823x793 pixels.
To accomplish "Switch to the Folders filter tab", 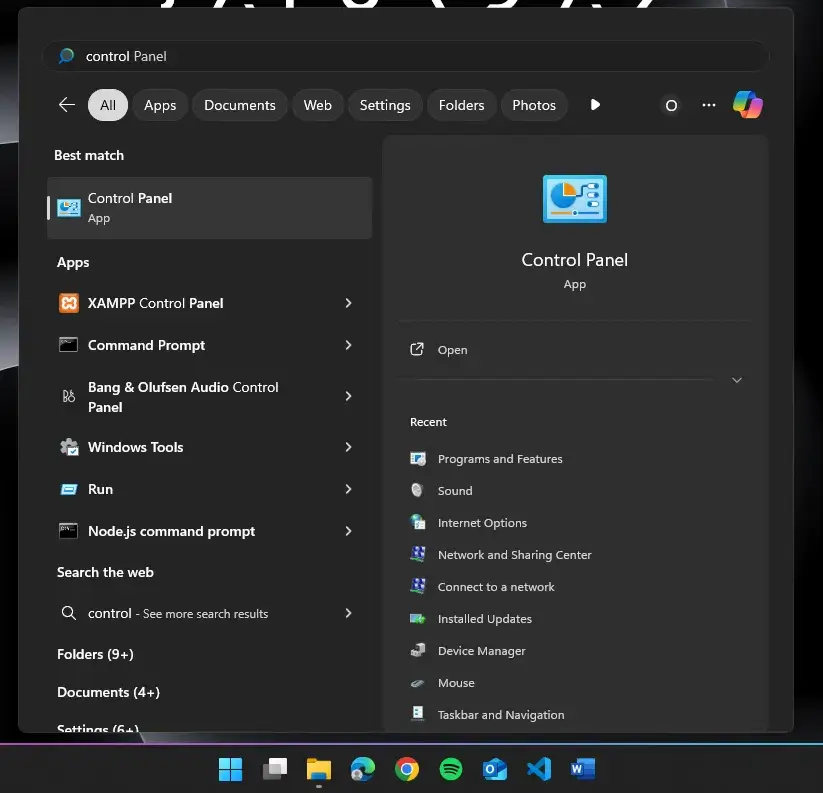I will coord(461,105).
